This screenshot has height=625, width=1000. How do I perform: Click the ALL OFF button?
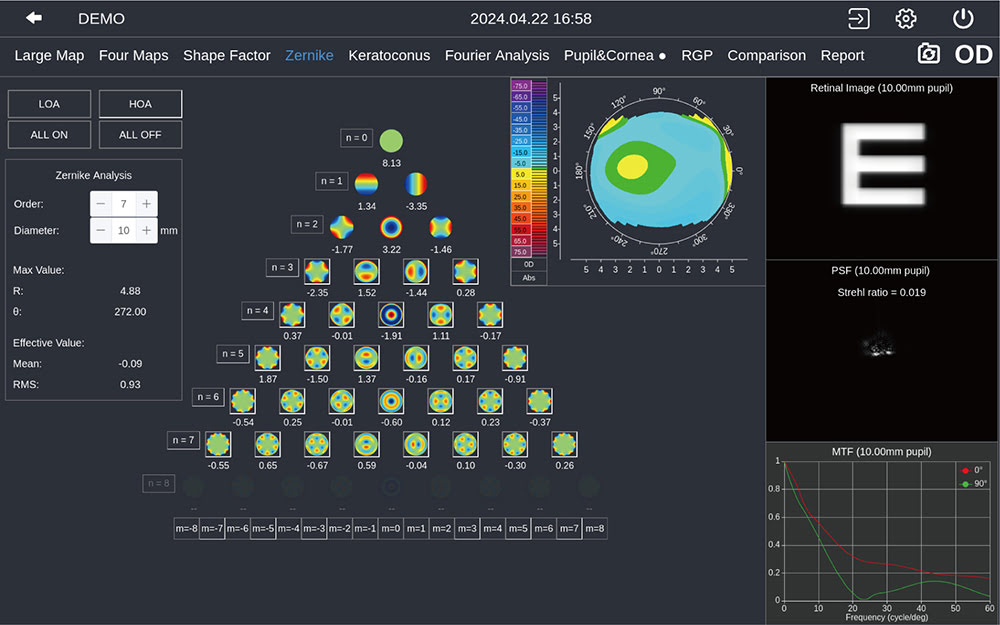pos(140,134)
